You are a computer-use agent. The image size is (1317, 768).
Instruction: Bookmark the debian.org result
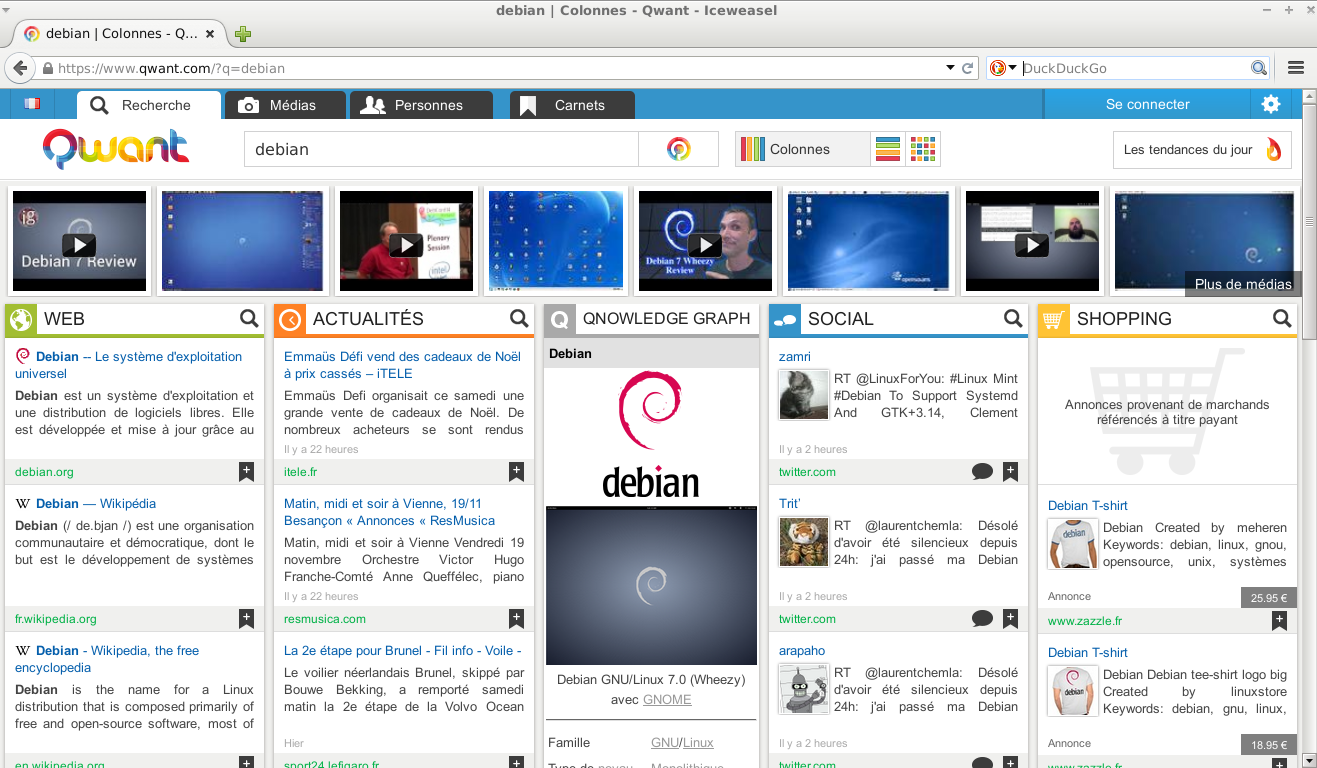click(246, 472)
